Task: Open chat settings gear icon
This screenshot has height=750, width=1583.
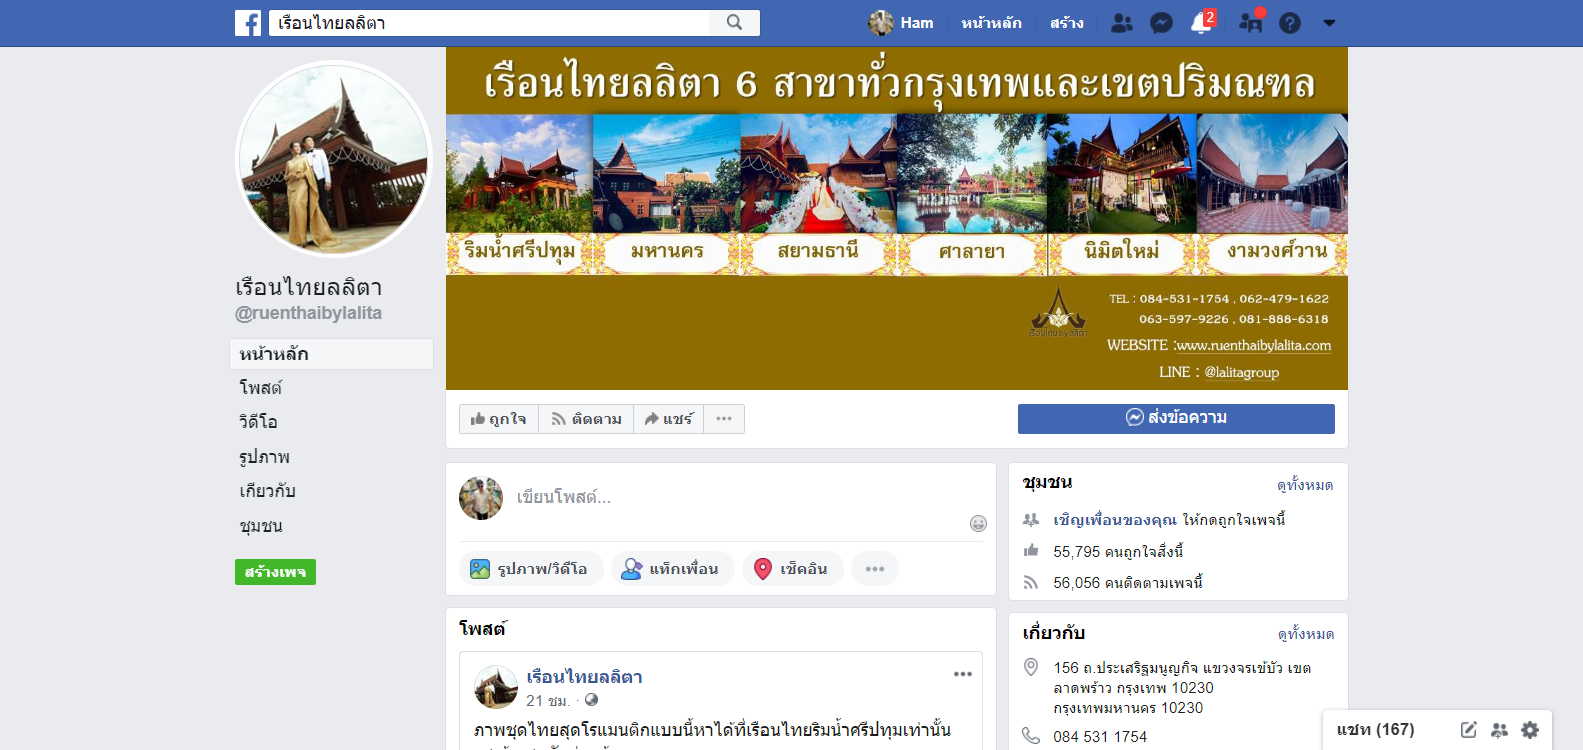Action: click(1530, 730)
